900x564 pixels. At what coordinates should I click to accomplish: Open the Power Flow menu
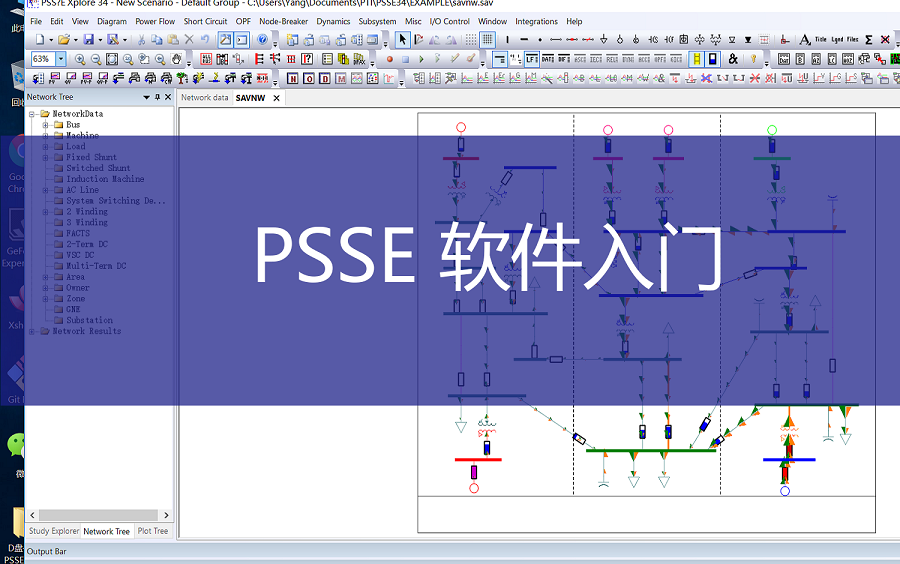click(155, 21)
